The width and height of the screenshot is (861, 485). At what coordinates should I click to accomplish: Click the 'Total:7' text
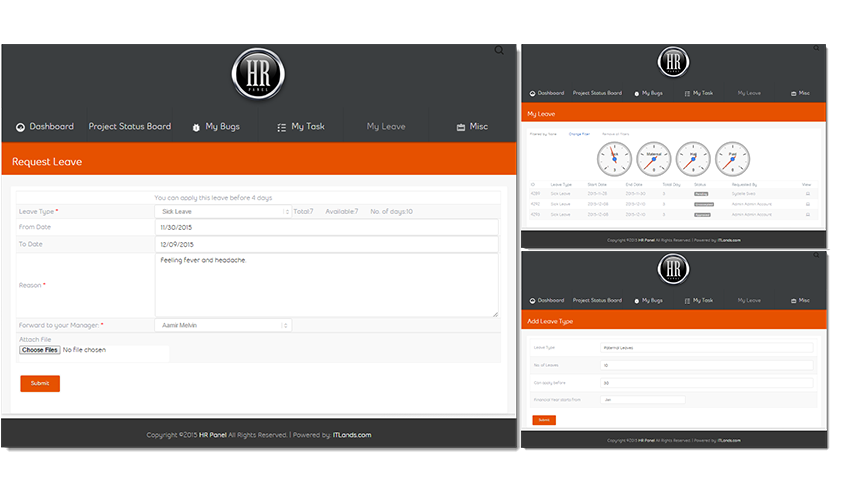(303, 211)
